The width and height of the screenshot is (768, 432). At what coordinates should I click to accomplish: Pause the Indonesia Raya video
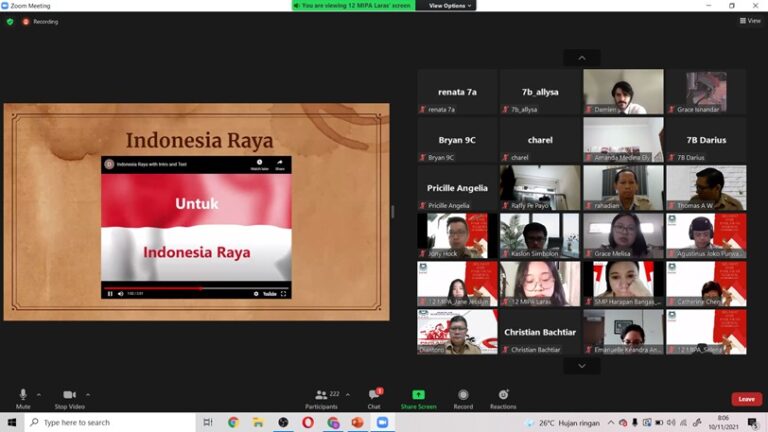pos(110,294)
